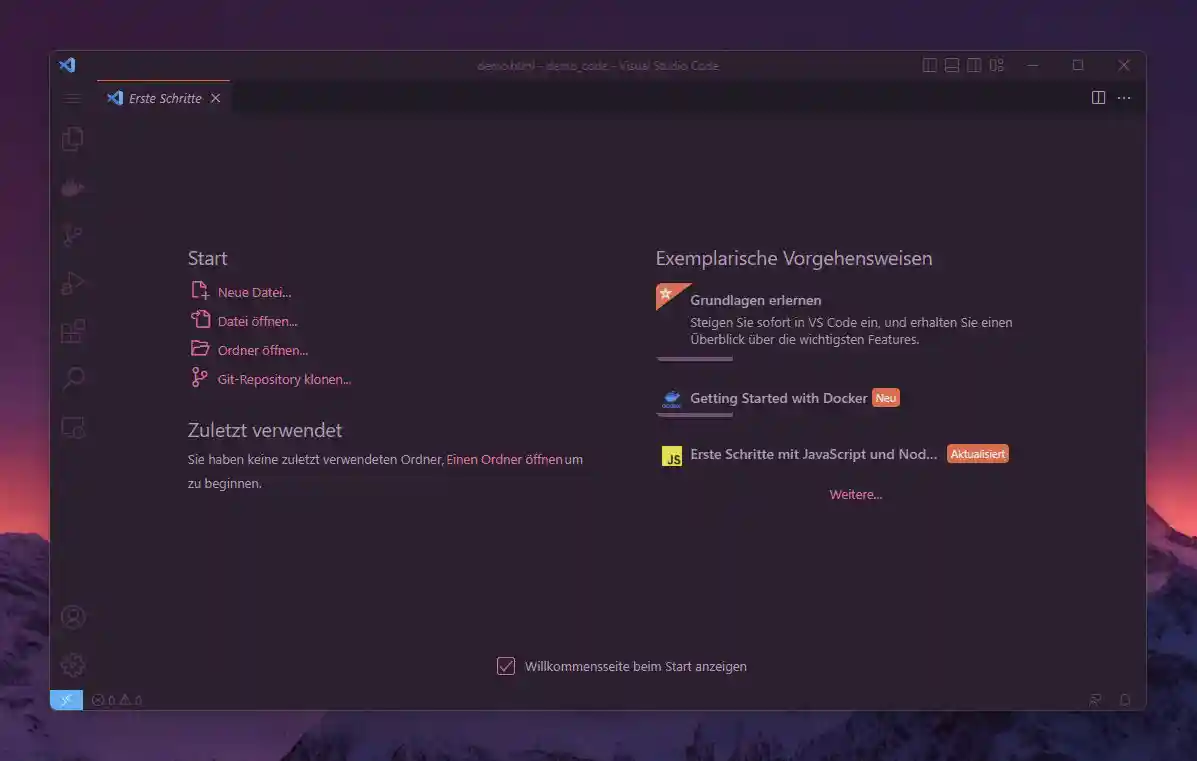Open notifications bell in status bar

pos(1124,700)
